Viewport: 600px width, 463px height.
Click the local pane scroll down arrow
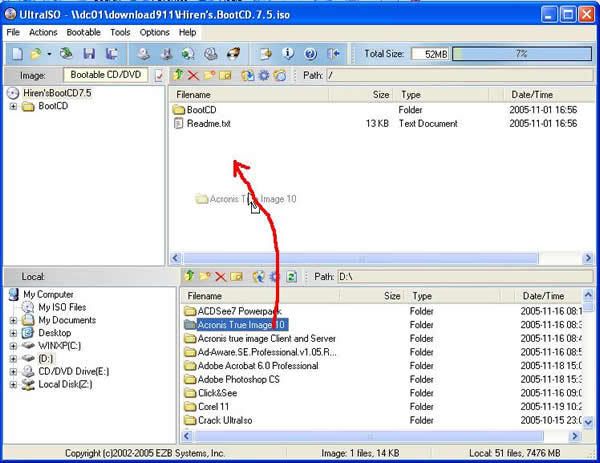coord(588,422)
